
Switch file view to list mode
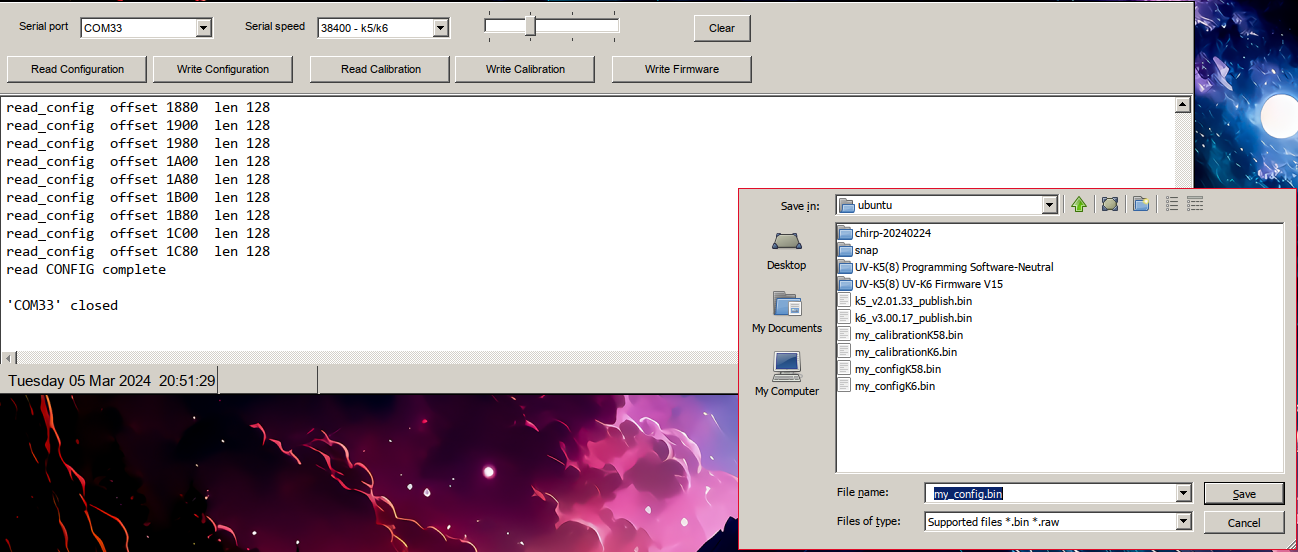(x=1172, y=205)
